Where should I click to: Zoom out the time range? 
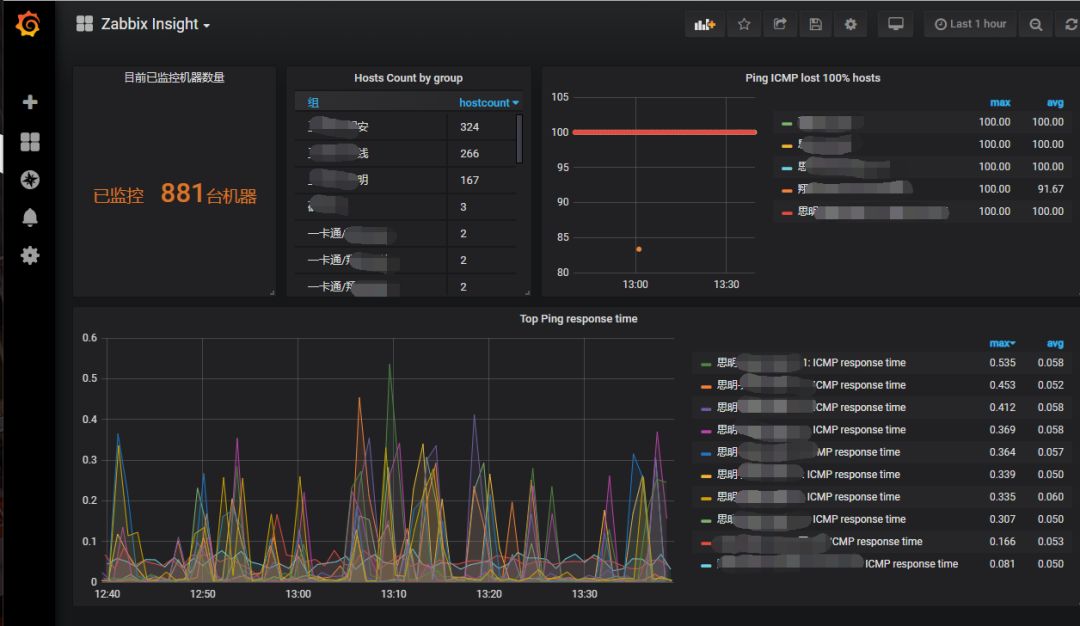coord(1035,24)
